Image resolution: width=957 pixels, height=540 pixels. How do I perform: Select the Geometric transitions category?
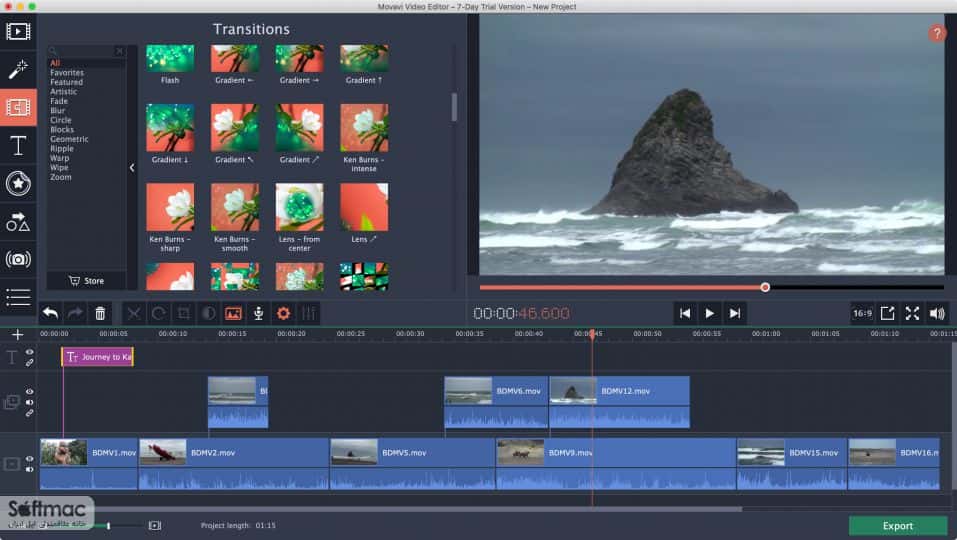[69, 139]
